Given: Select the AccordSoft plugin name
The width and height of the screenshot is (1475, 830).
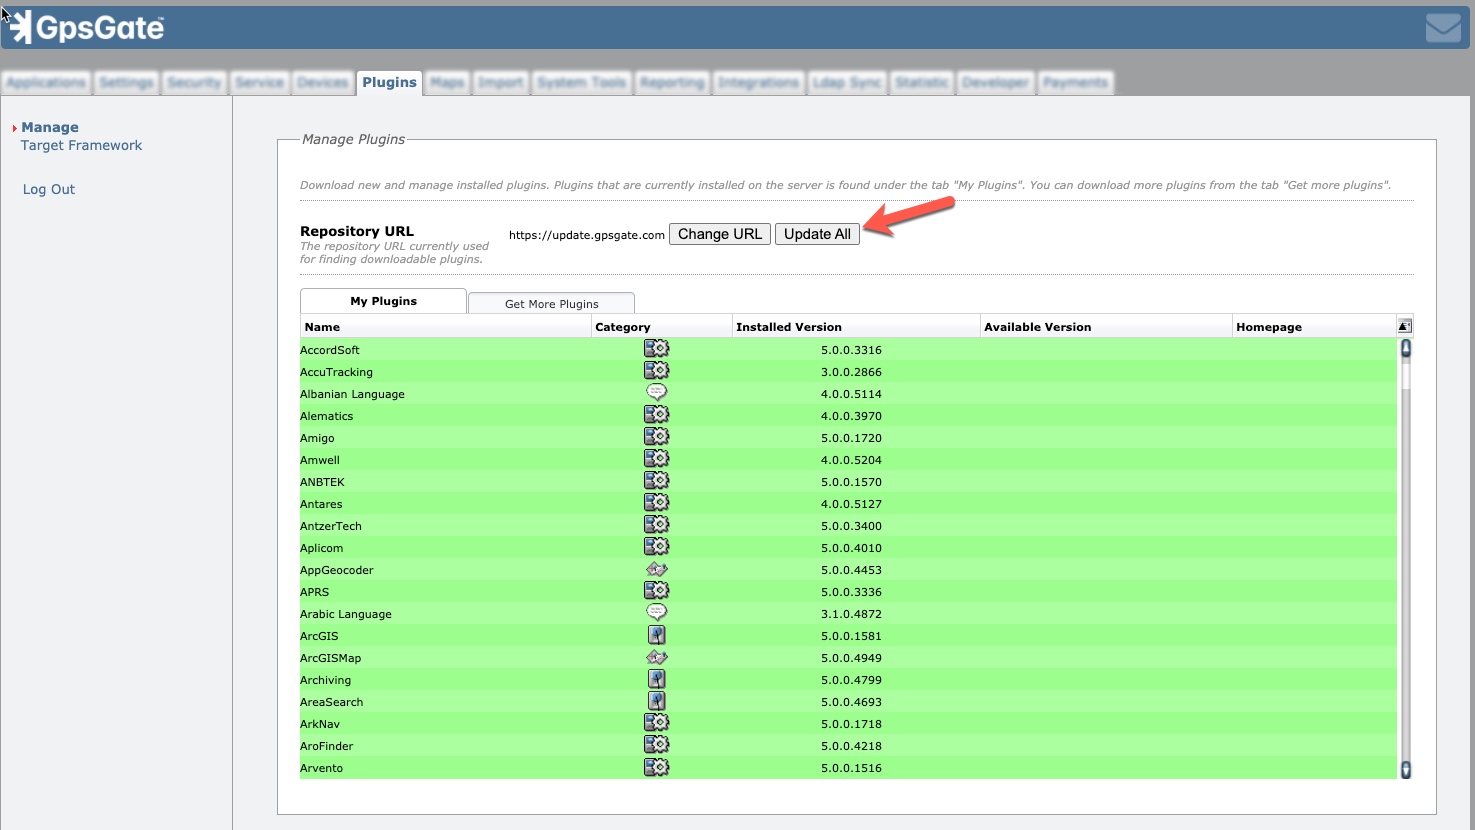Looking at the screenshot, I should point(329,350).
